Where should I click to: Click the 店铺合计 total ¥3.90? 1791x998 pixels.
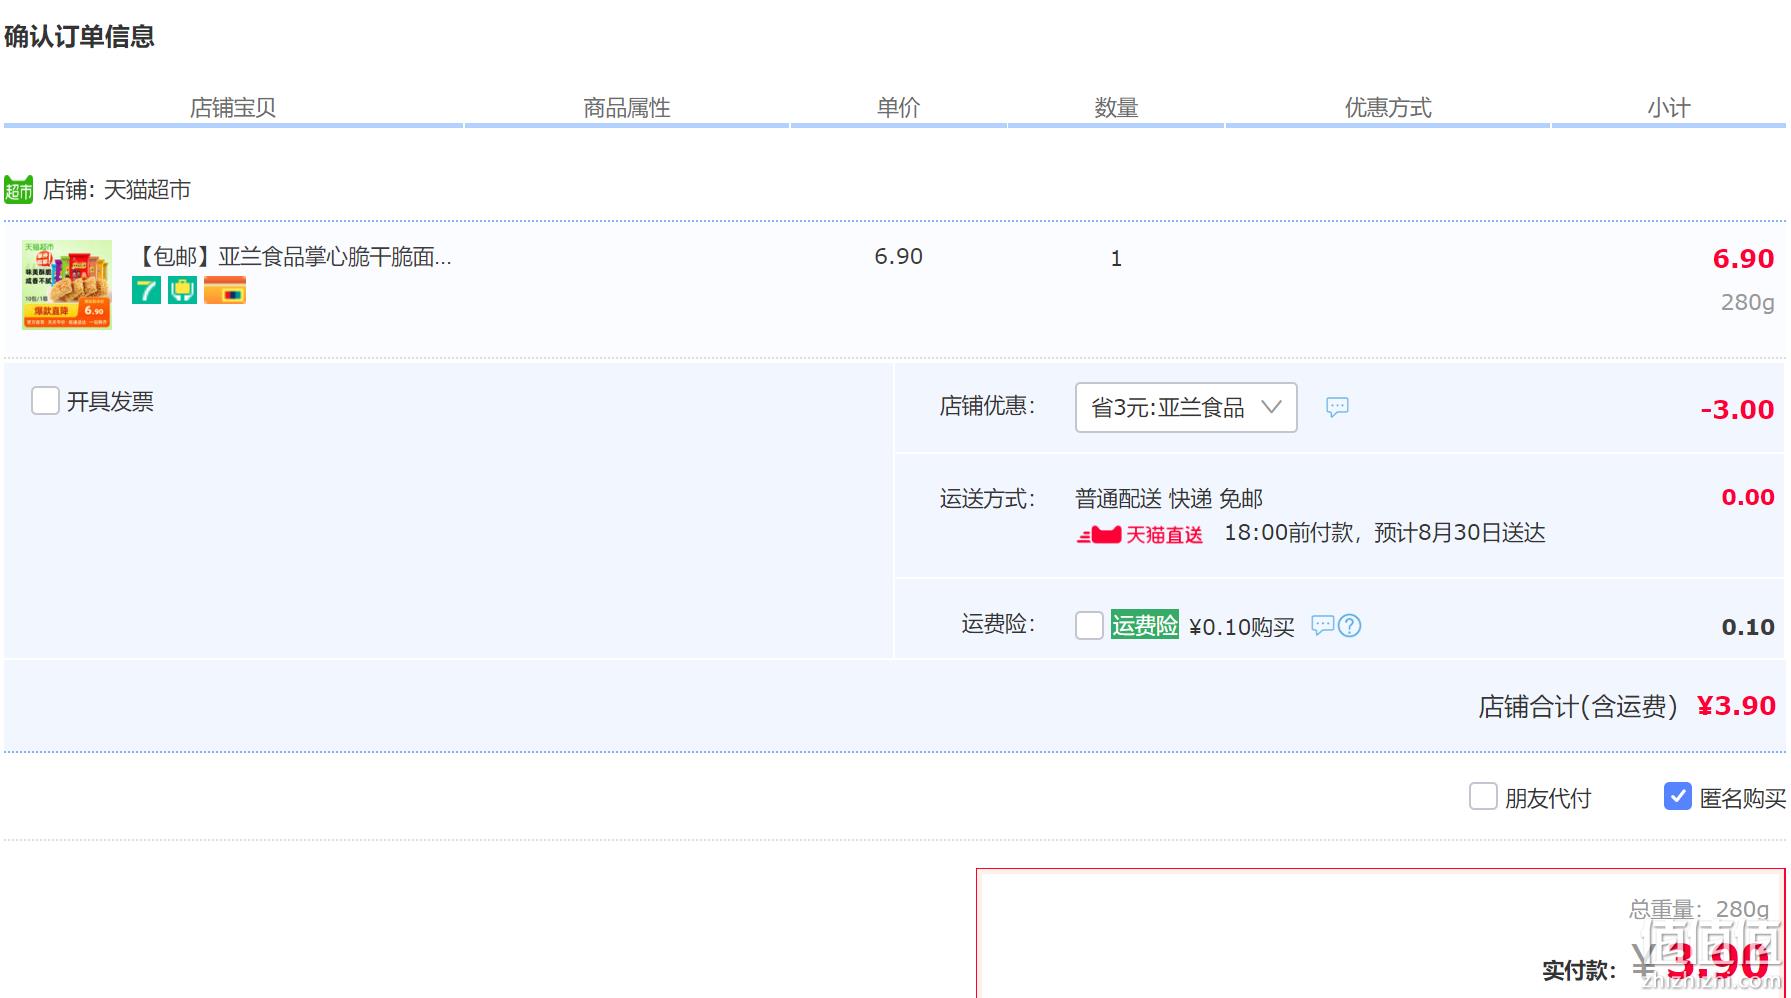tap(1736, 706)
